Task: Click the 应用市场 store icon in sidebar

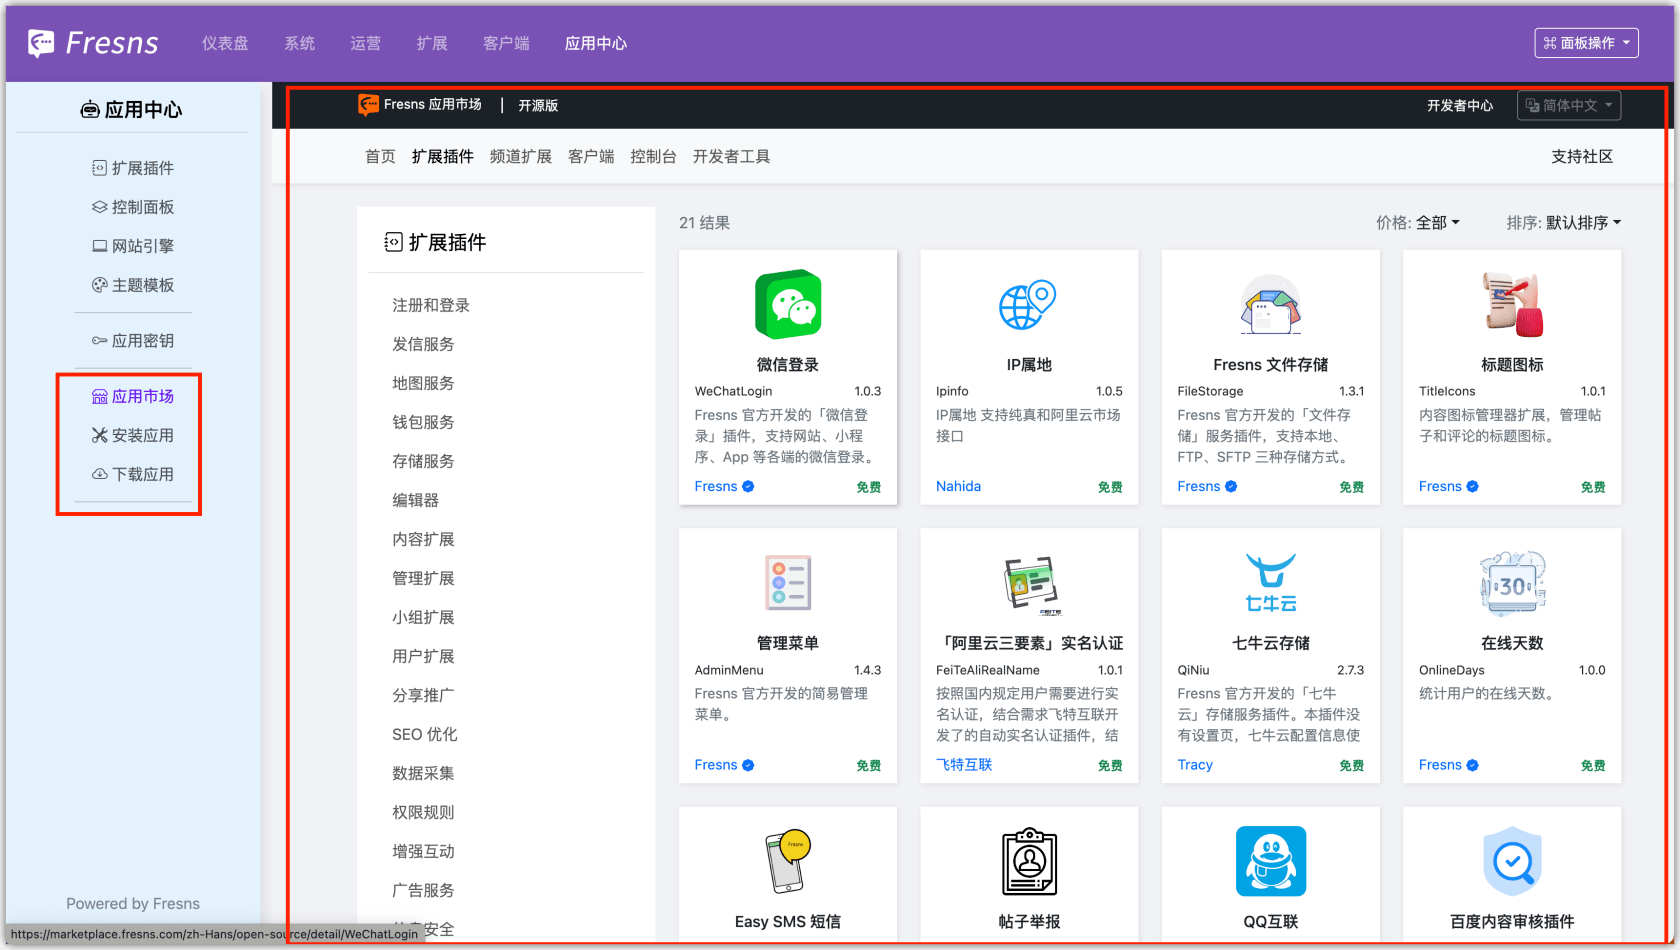Action: pyautogui.click(x=100, y=397)
